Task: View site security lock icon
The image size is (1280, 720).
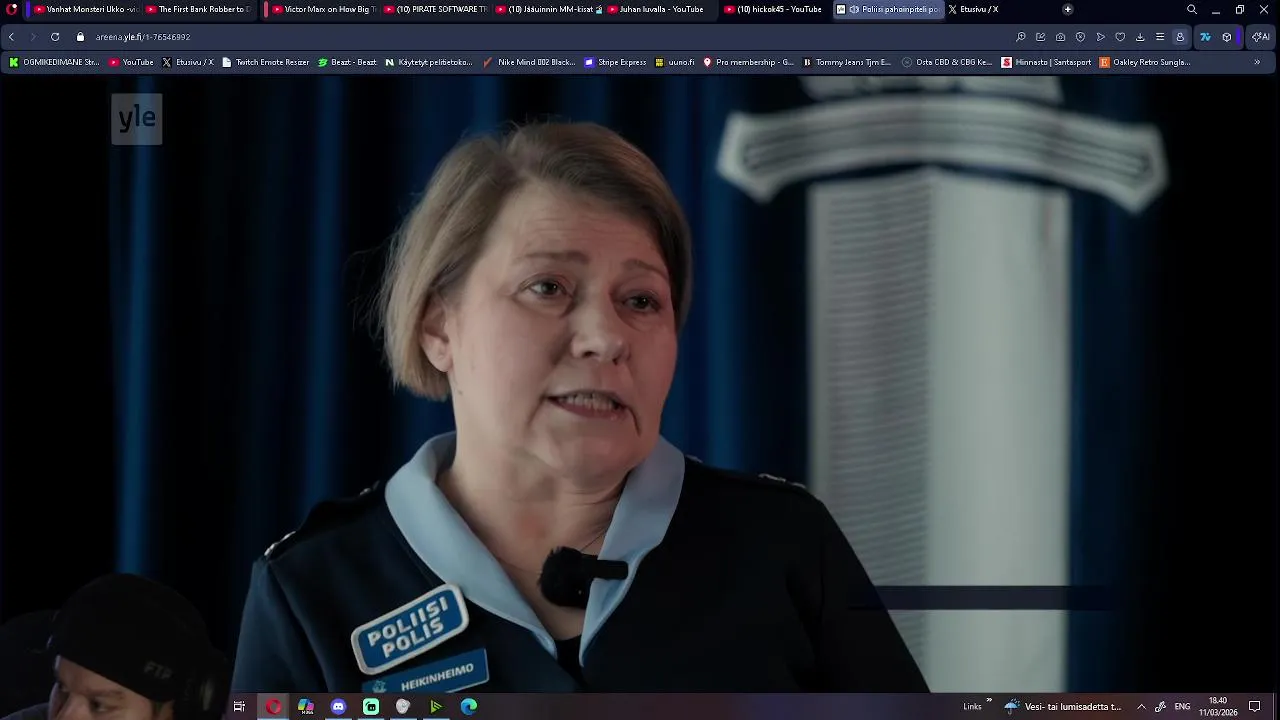Action: click(80, 37)
